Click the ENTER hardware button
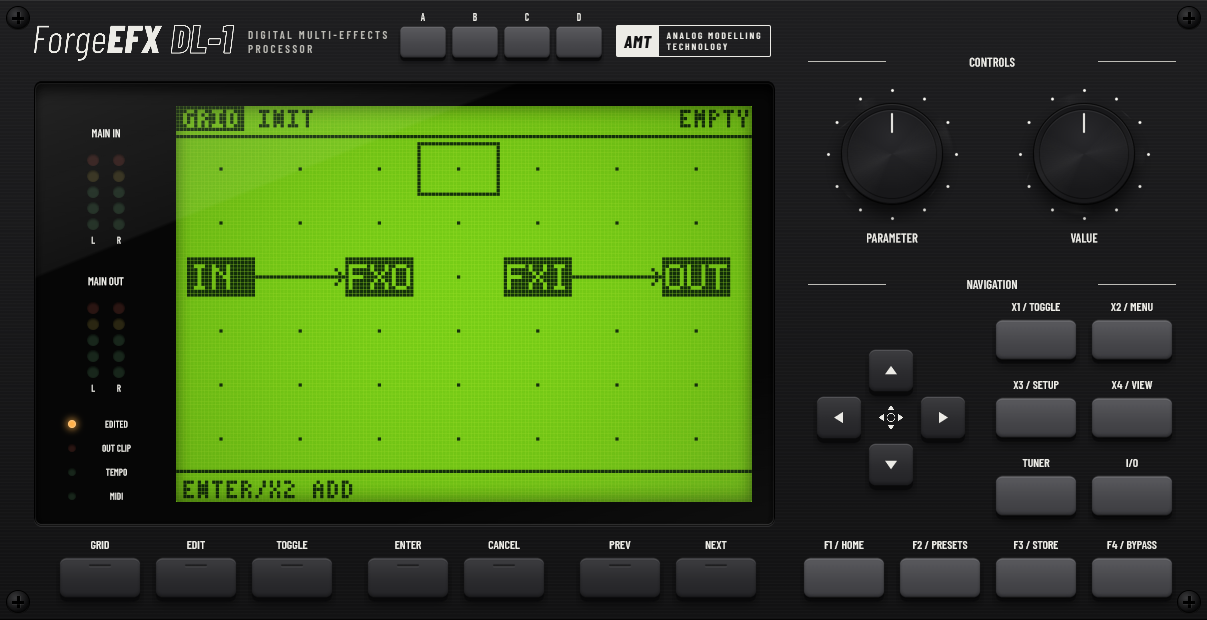This screenshot has height=620, width=1207. [x=408, y=578]
